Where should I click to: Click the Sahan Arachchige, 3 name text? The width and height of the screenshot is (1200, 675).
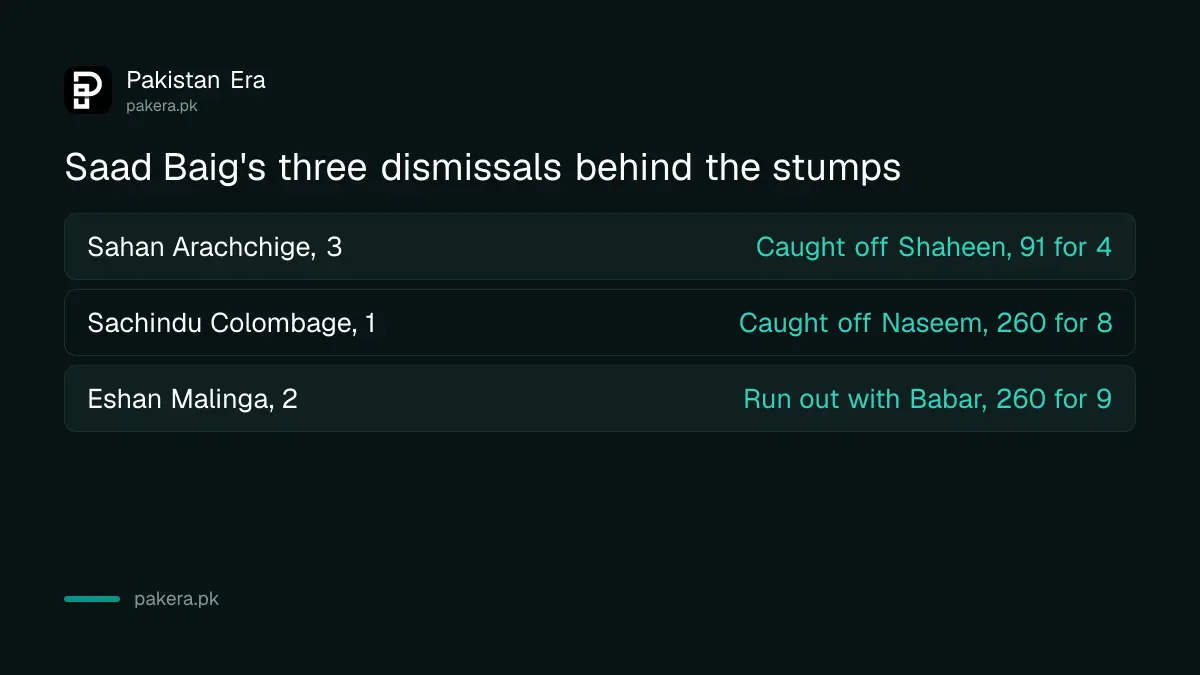click(x=215, y=247)
